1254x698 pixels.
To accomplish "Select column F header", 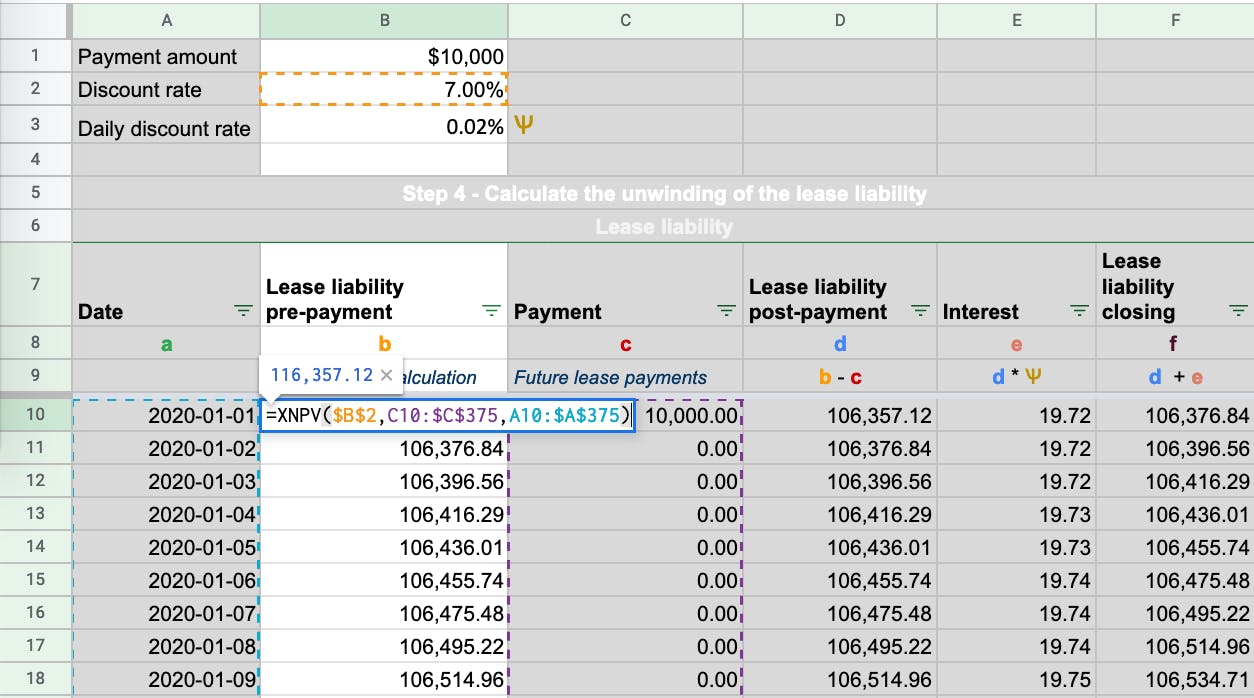I will [x=1175, y=19].
